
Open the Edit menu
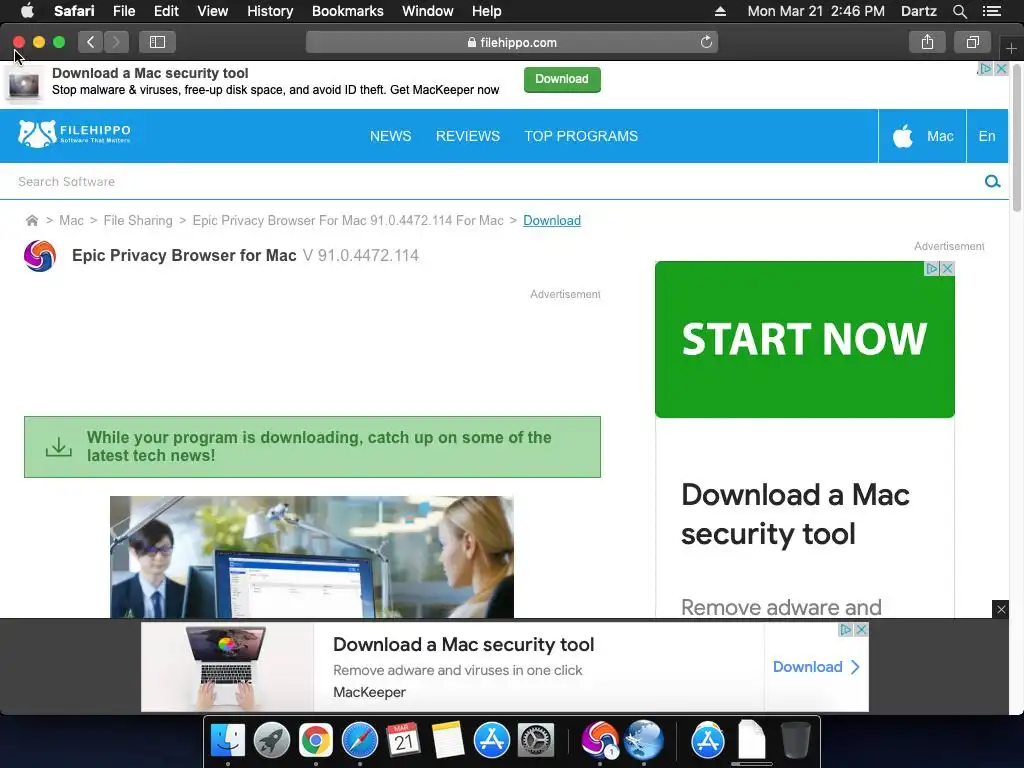(x=166, y=11)
